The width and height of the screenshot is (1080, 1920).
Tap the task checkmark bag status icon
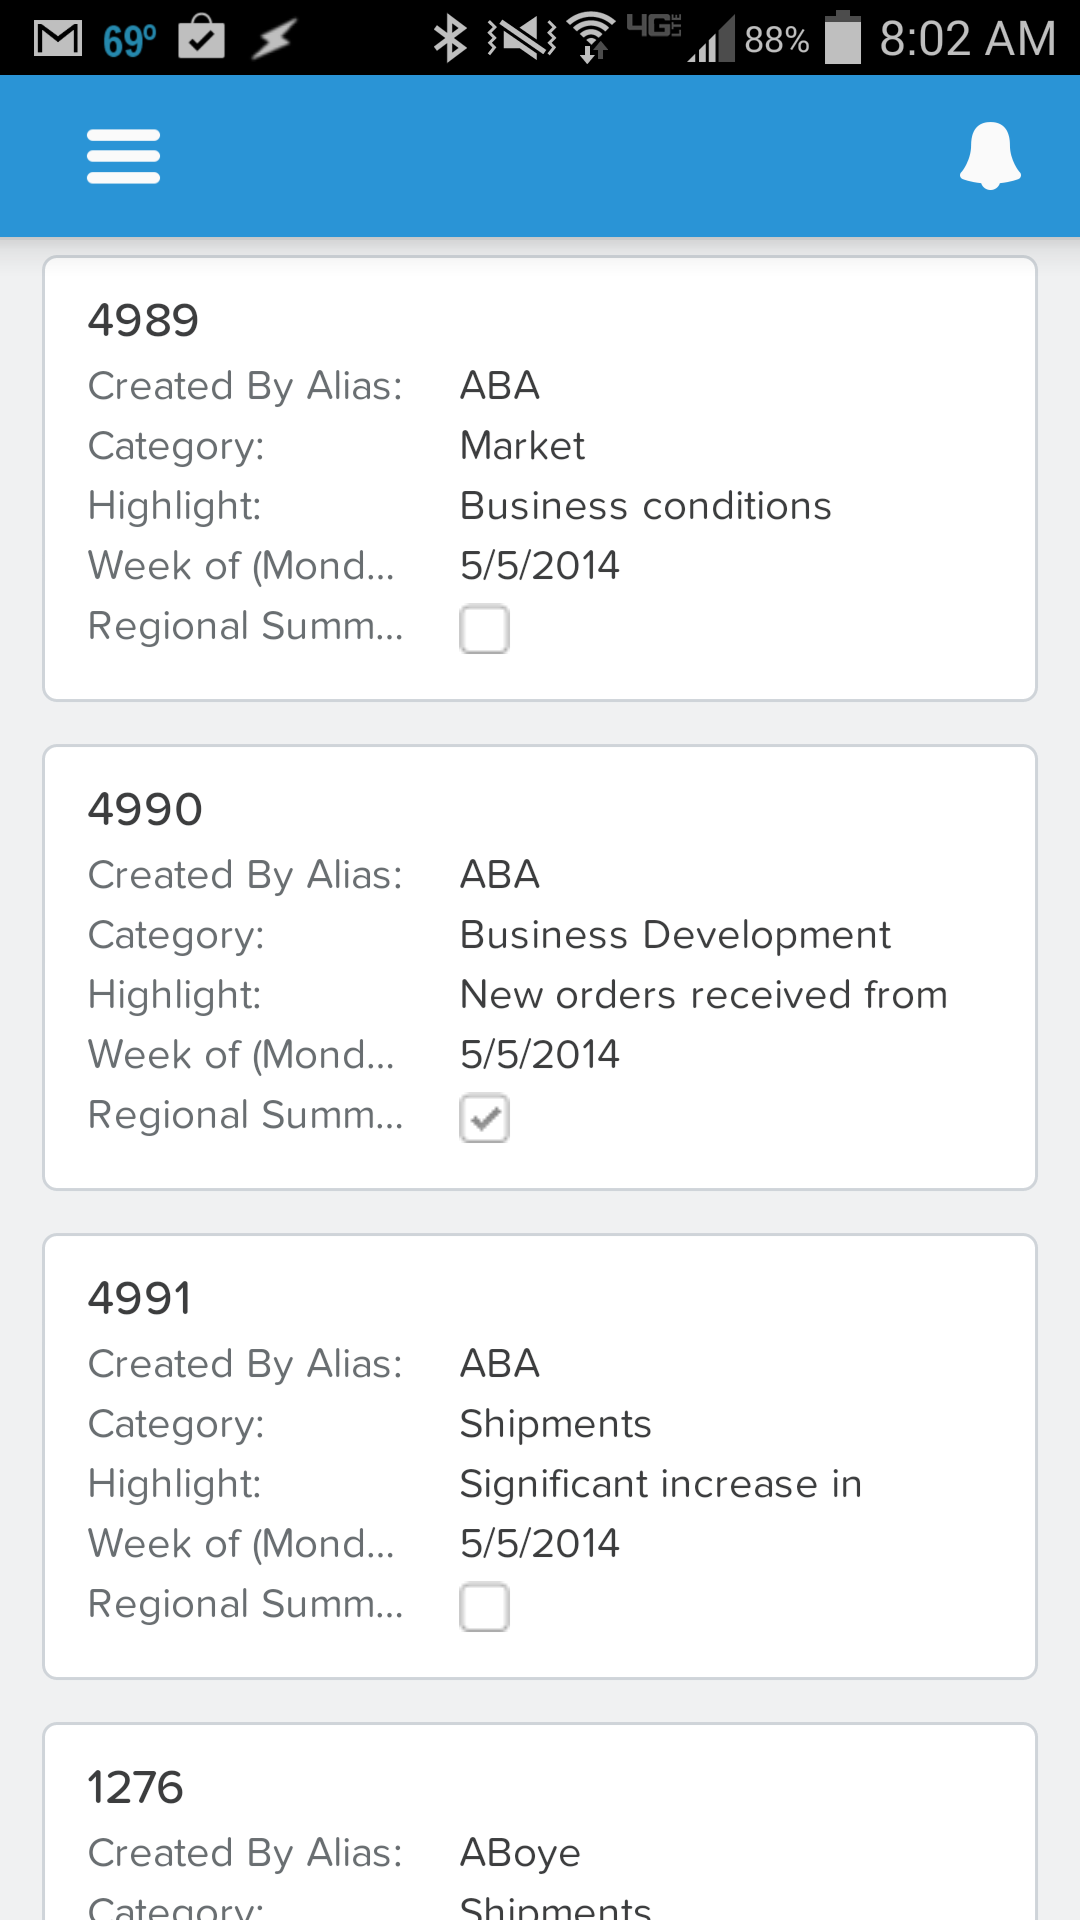click(201, 37)
